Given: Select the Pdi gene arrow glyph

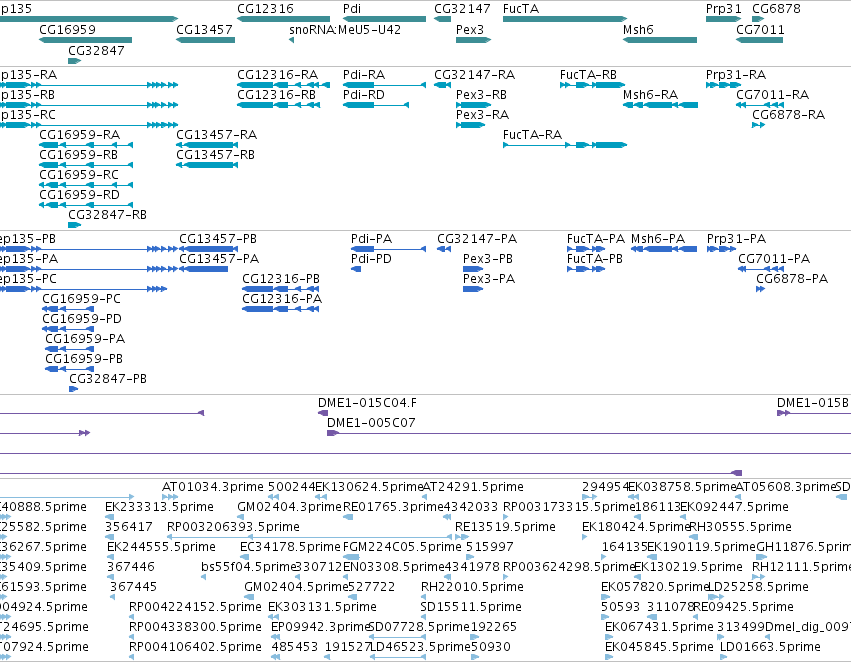Looking at the screenshot, I should click(x=384, y=19).
